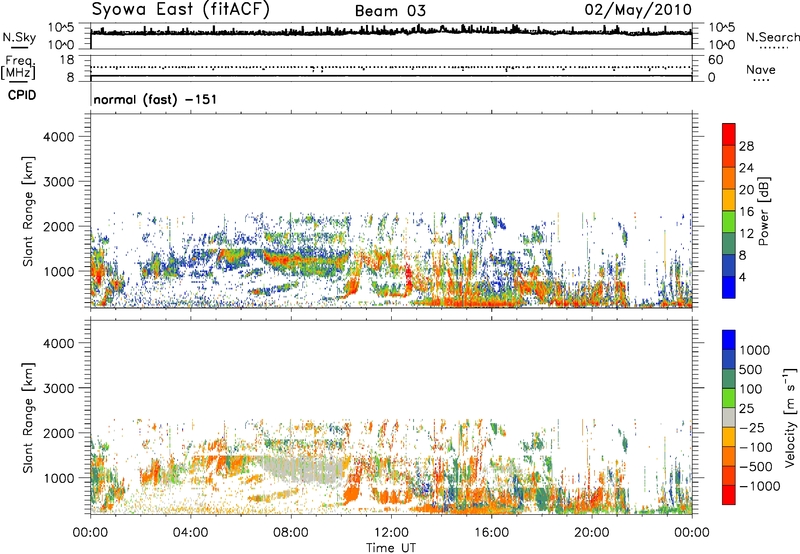Click the '16:00' time axis tick label
The width and height of the screenshot is (800, 554).
[491, 533]
